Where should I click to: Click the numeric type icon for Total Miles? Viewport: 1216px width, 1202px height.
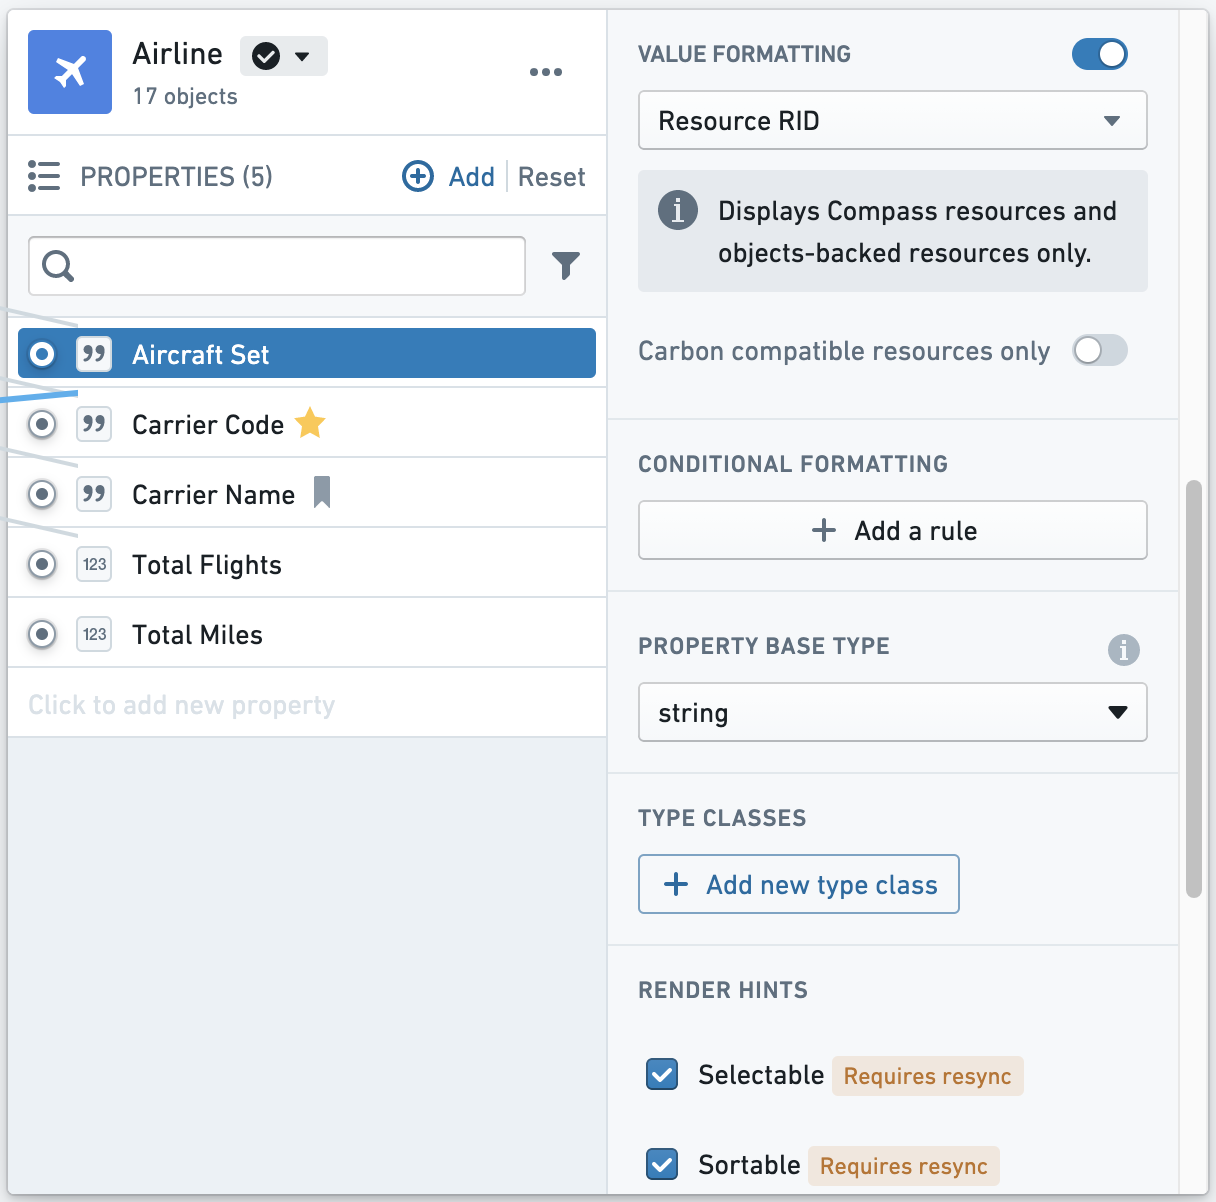tap(94, 634)
